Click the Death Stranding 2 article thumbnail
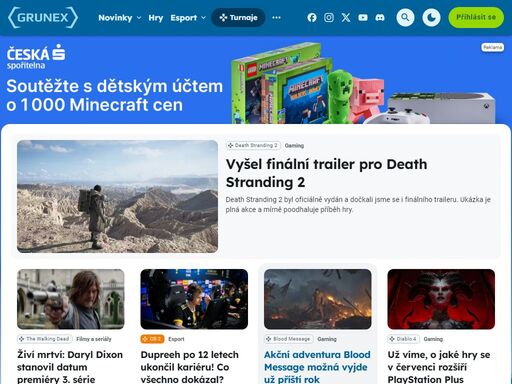This screenshot has height=384, width=512. pos(117,196)
